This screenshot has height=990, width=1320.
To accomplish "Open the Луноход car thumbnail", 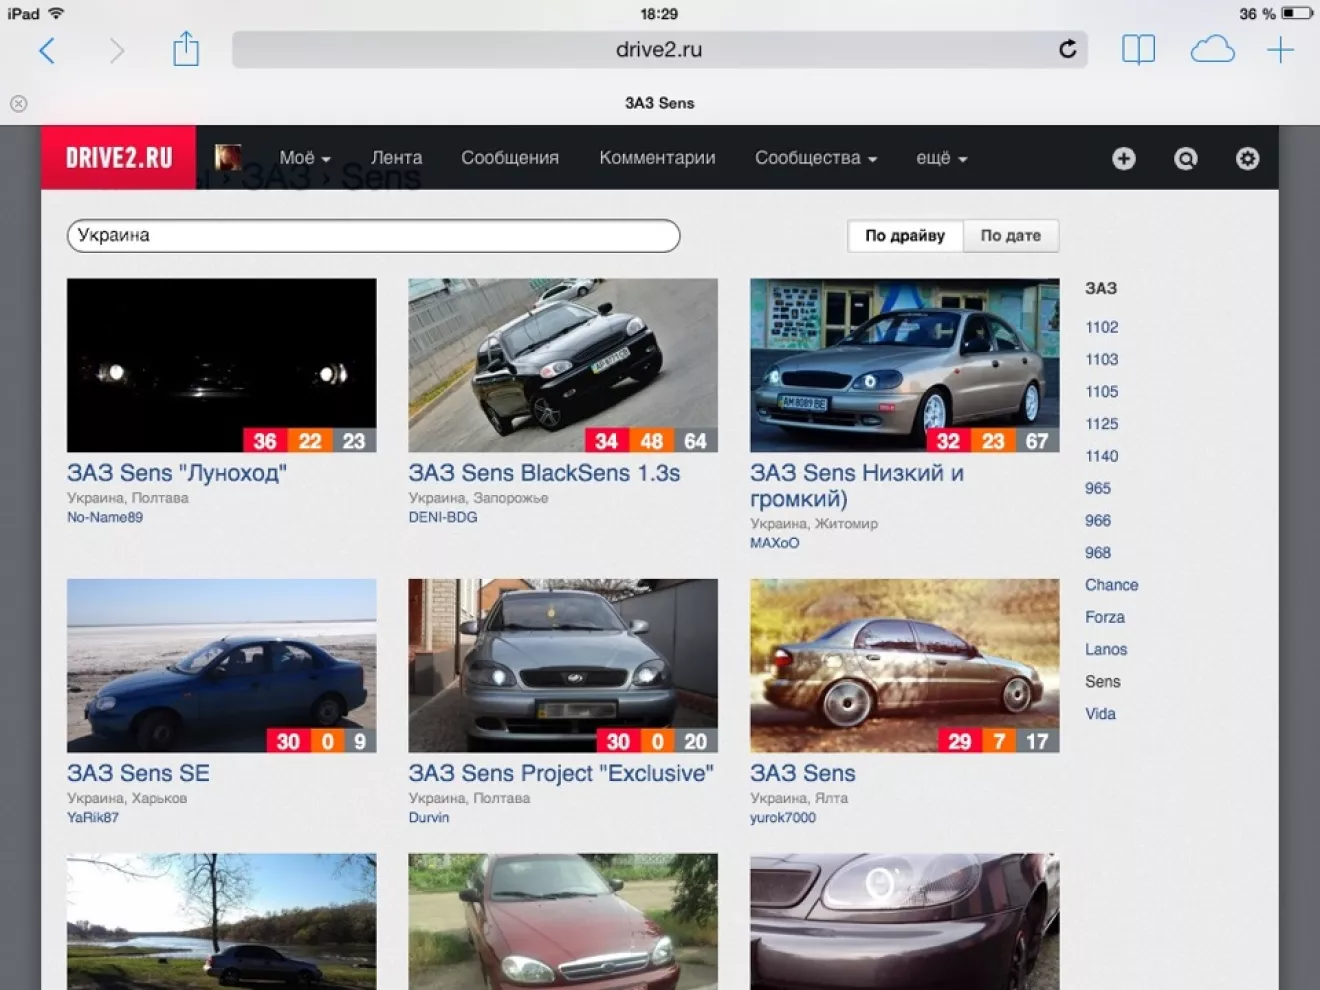I will (222, 365).
